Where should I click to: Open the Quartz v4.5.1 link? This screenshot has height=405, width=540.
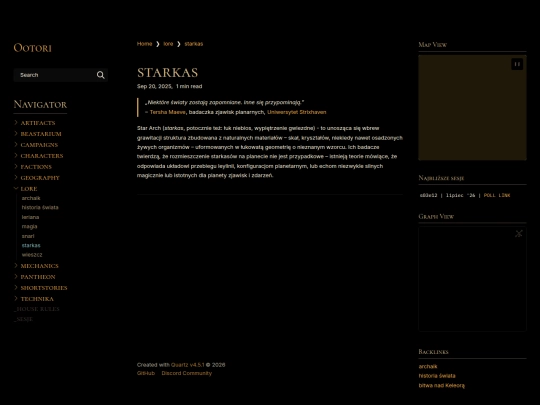[188, 365]
